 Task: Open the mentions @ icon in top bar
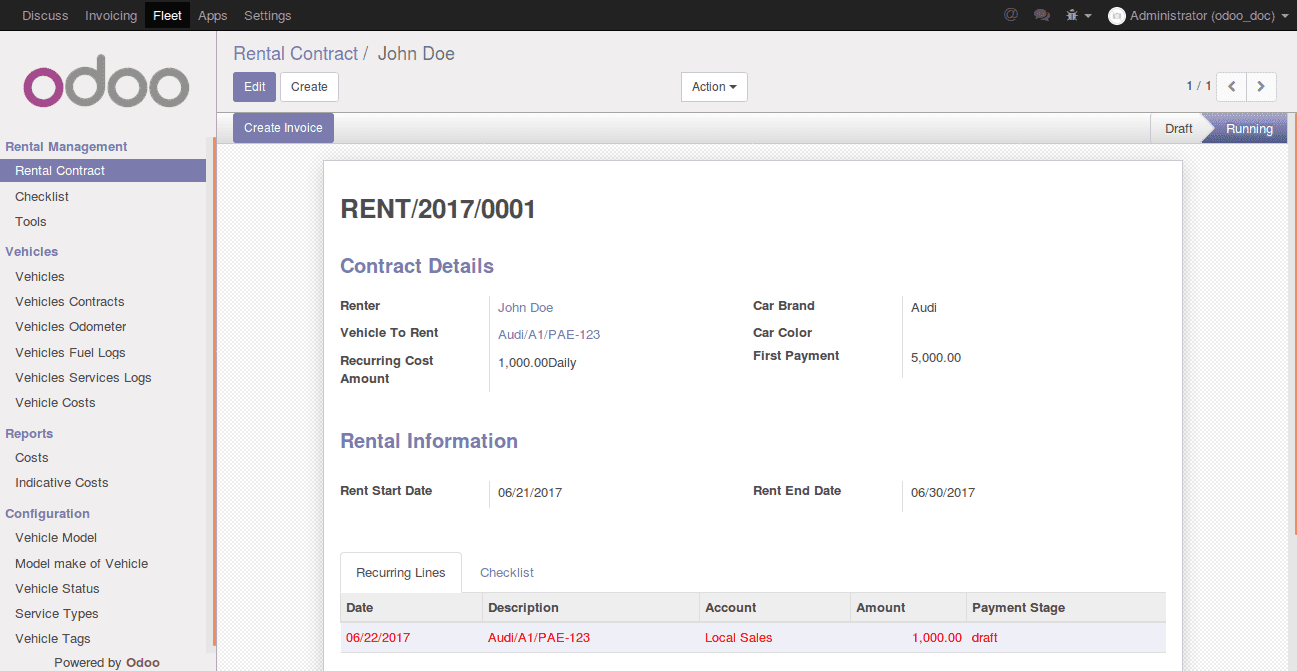point(1010,15)
